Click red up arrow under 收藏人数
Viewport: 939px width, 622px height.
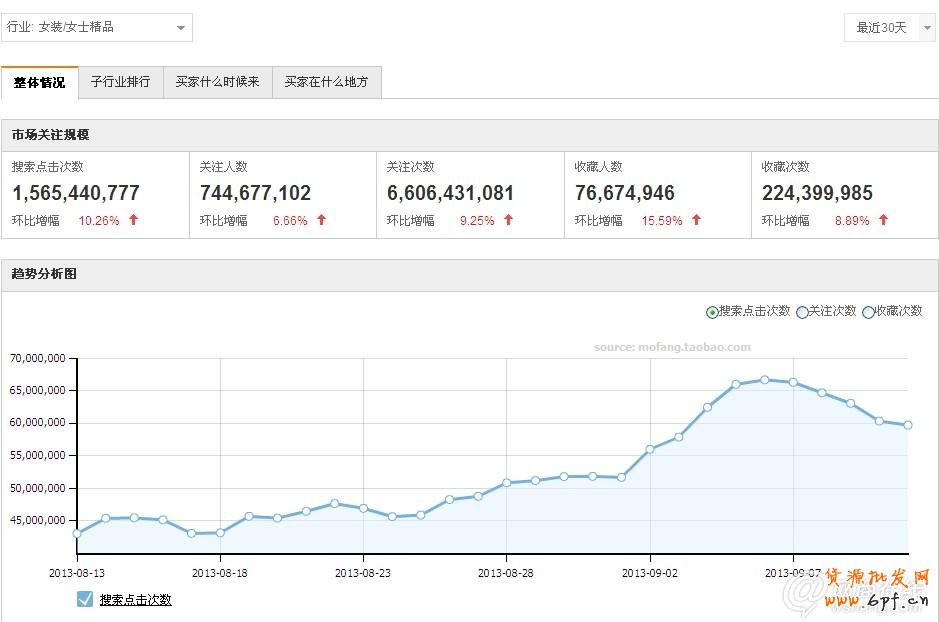[696, 220]
